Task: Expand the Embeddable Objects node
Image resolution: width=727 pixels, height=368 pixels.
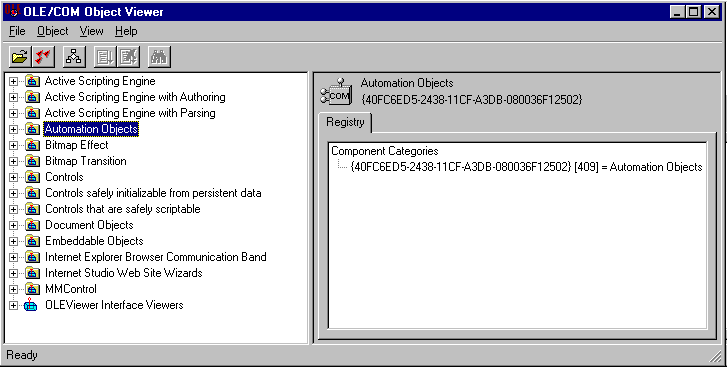Action: pos(13,241)
